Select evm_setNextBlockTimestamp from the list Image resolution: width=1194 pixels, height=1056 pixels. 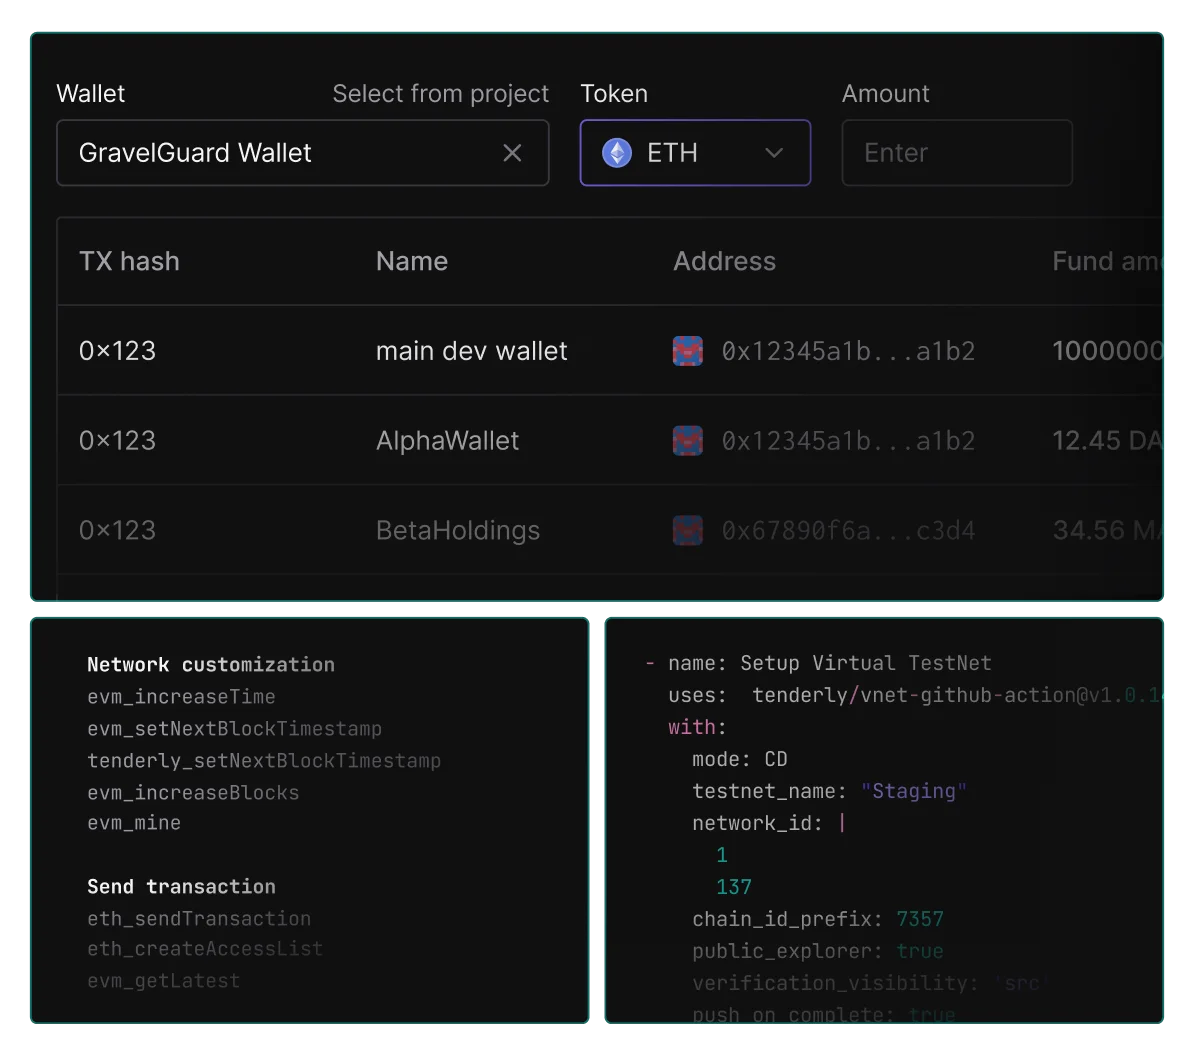point(234,729)
